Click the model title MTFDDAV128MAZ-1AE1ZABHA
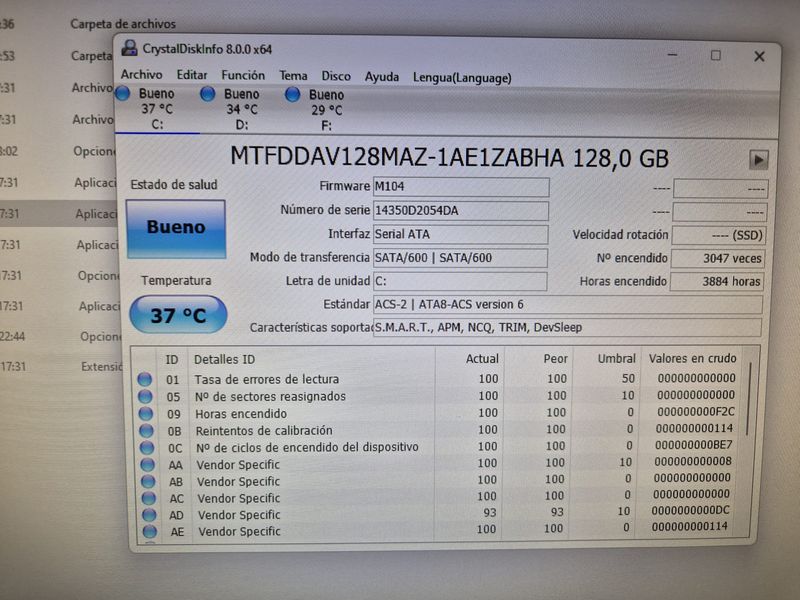 397,157
